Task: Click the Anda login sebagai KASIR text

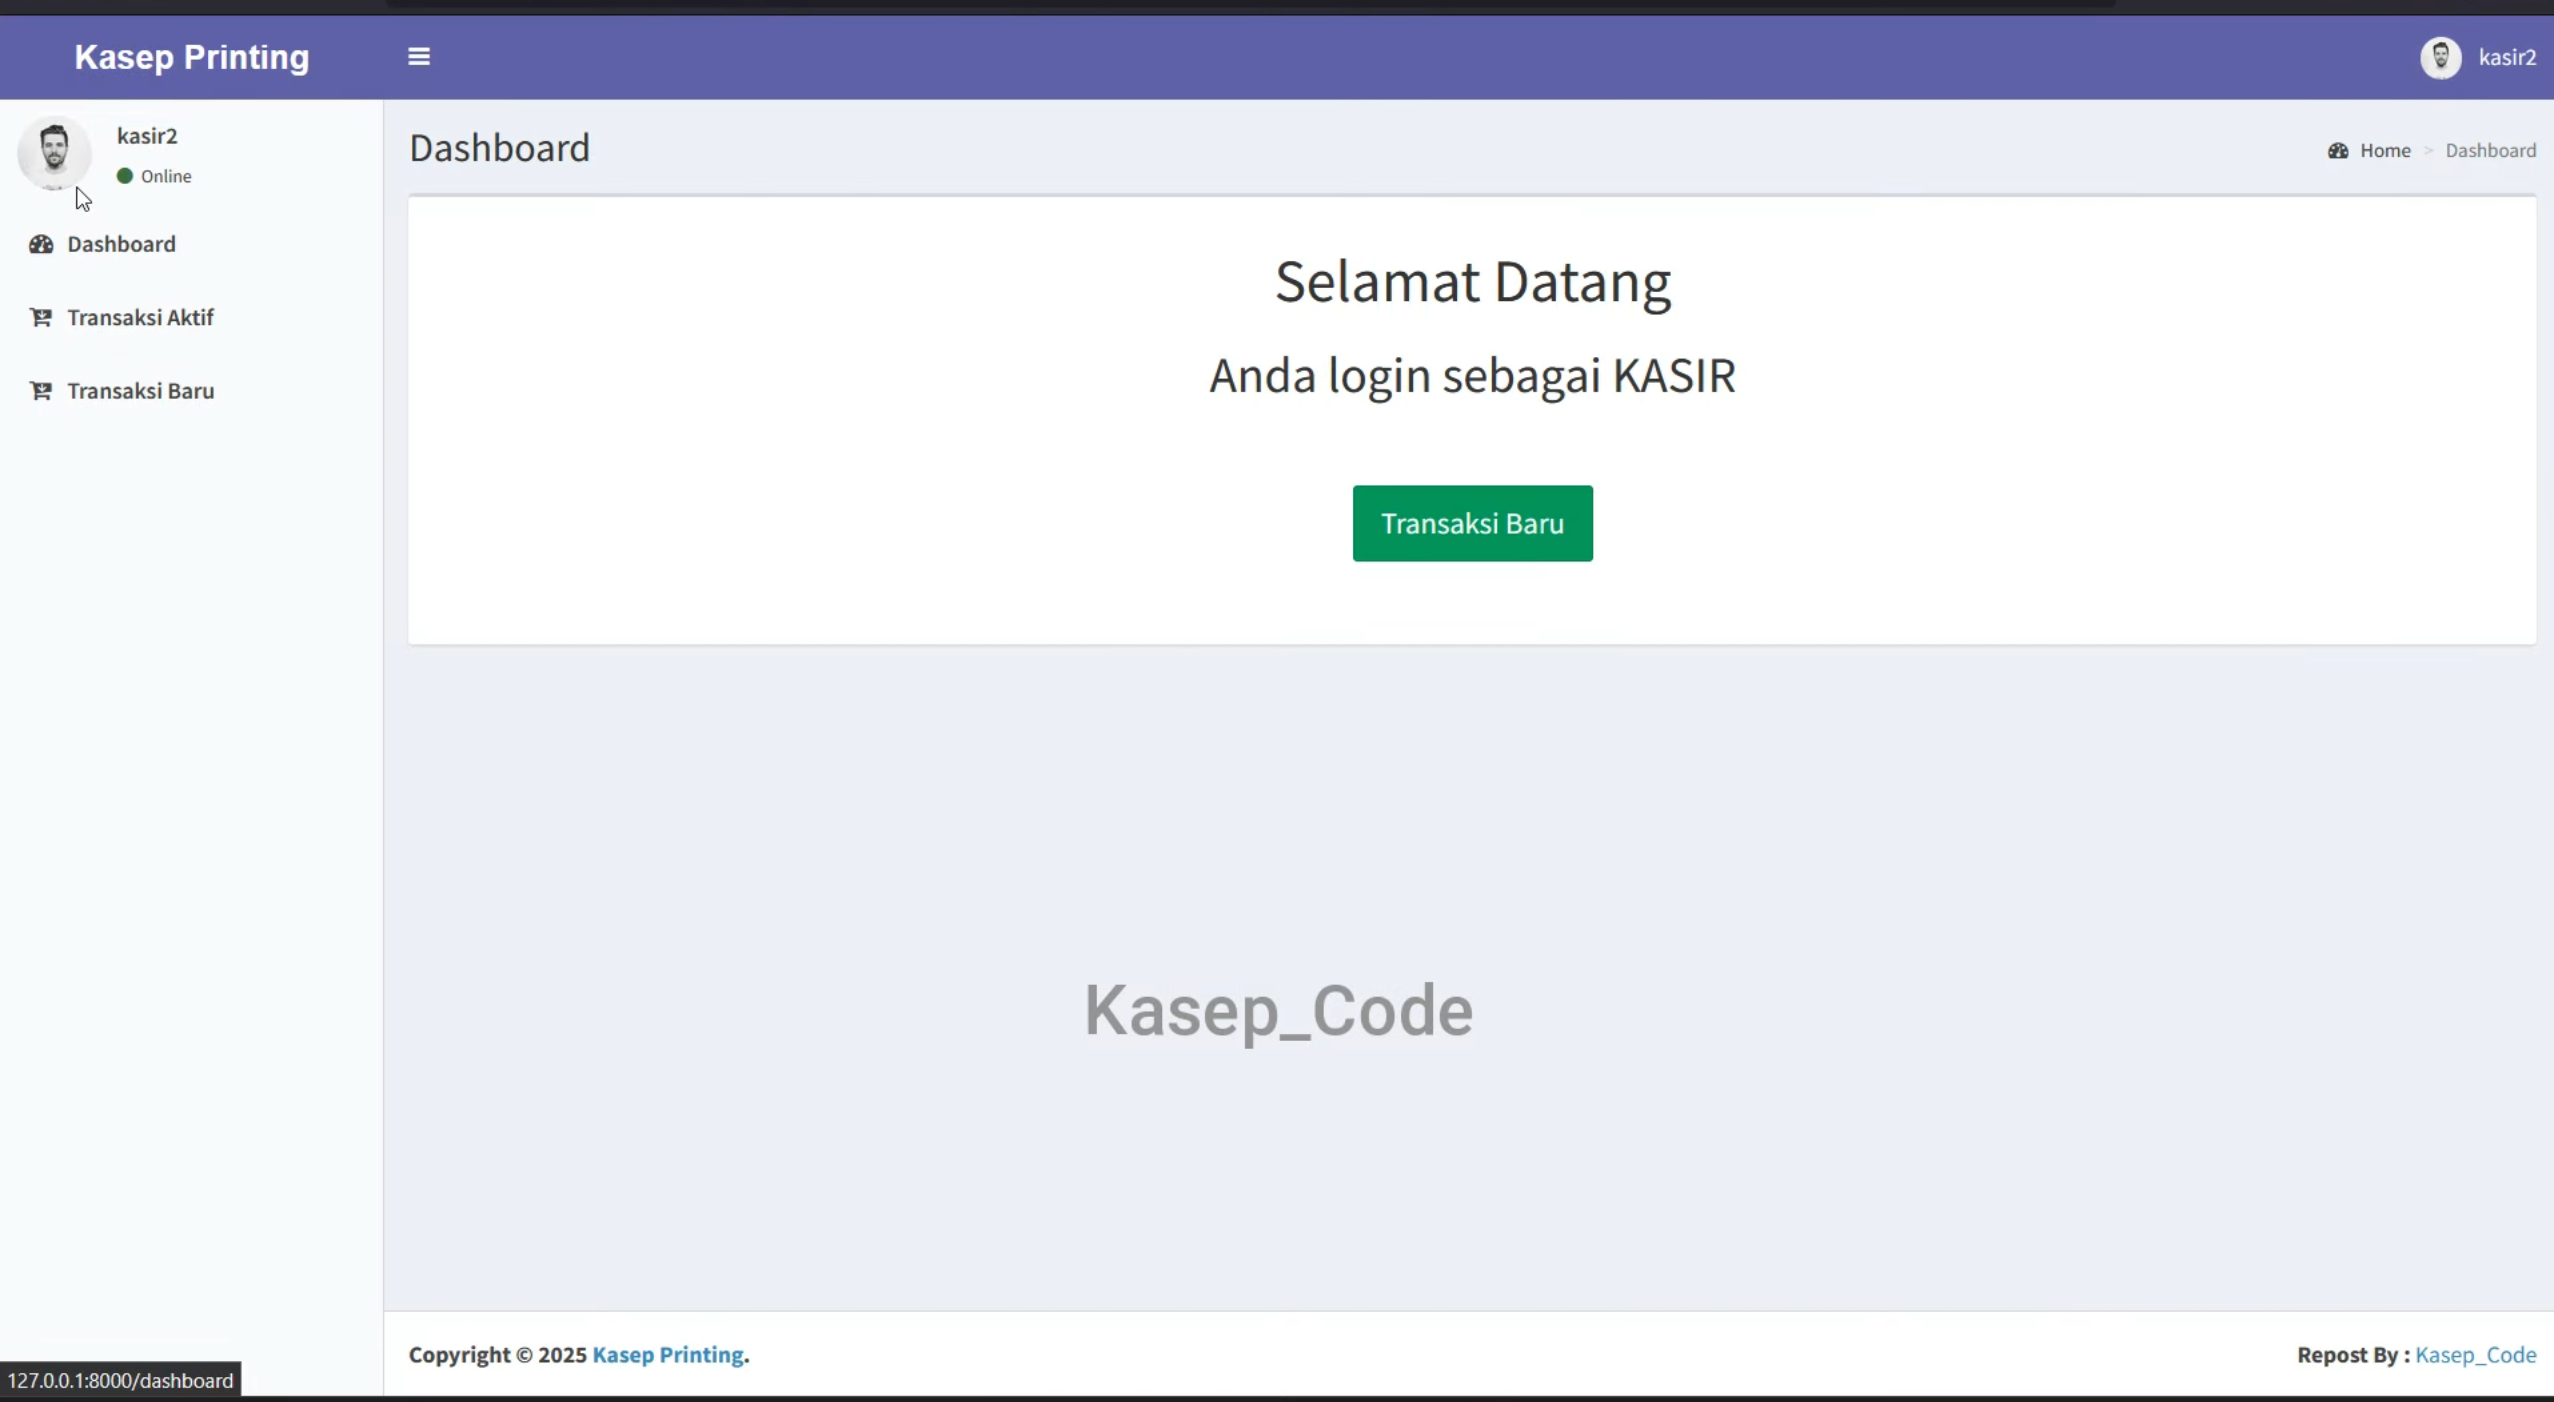Action: (1472, 376)
